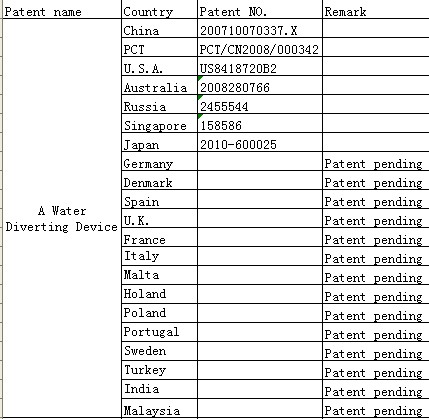Viewport: 429px width, 419px height.
Task: Select the Patent pending remark for Denmark
Action: [x=376, y=180]
